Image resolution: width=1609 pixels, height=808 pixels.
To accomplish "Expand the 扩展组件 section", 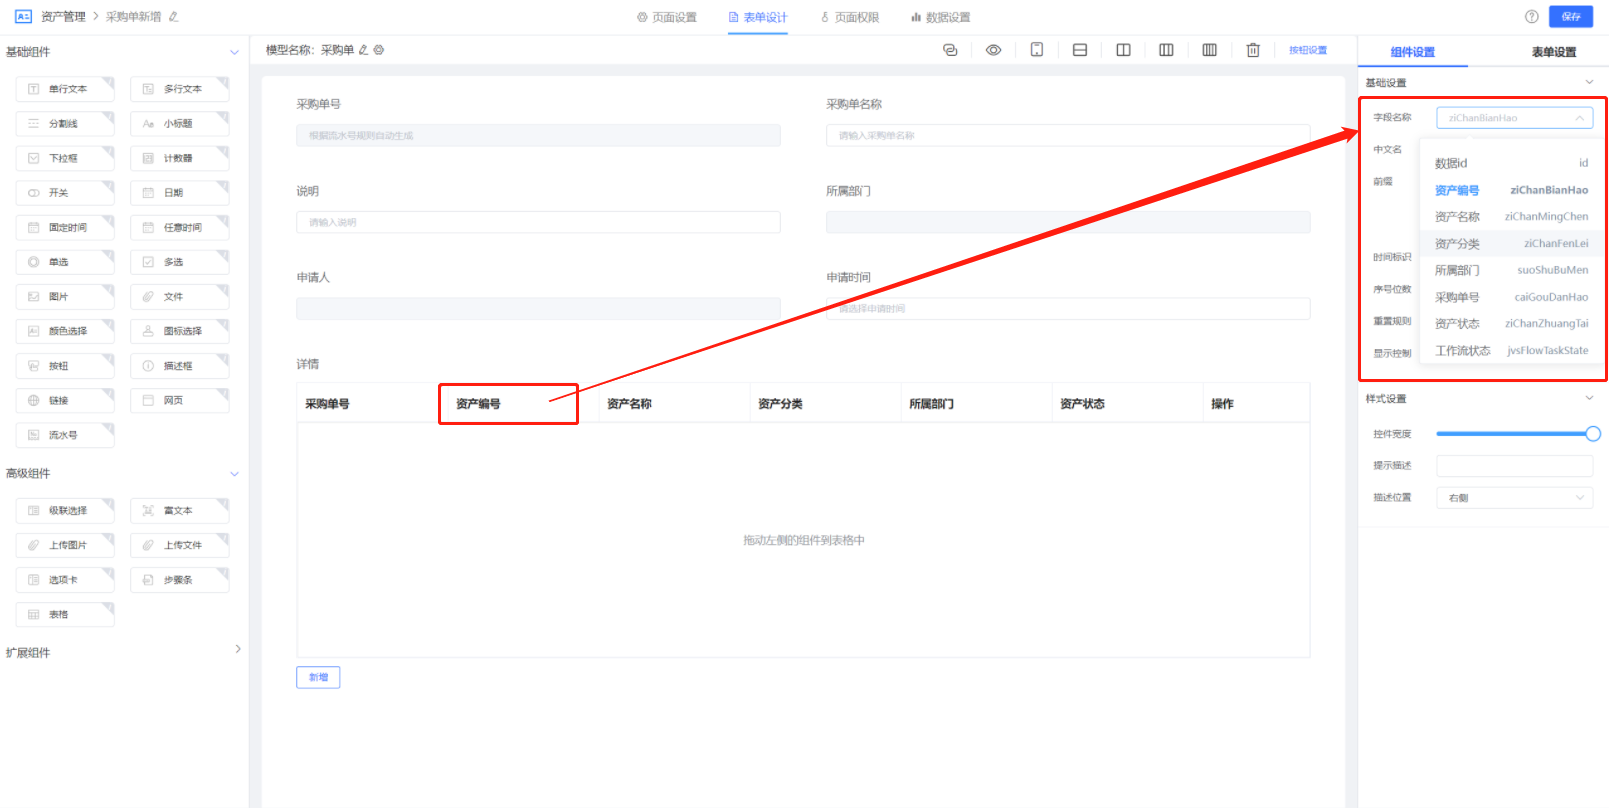I will pos(237,649).
